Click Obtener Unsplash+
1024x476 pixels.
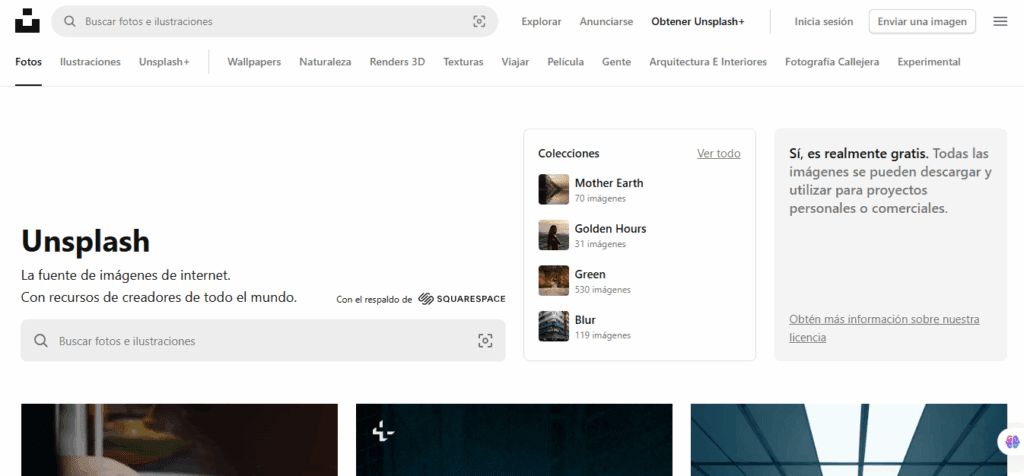coord(697,22)
